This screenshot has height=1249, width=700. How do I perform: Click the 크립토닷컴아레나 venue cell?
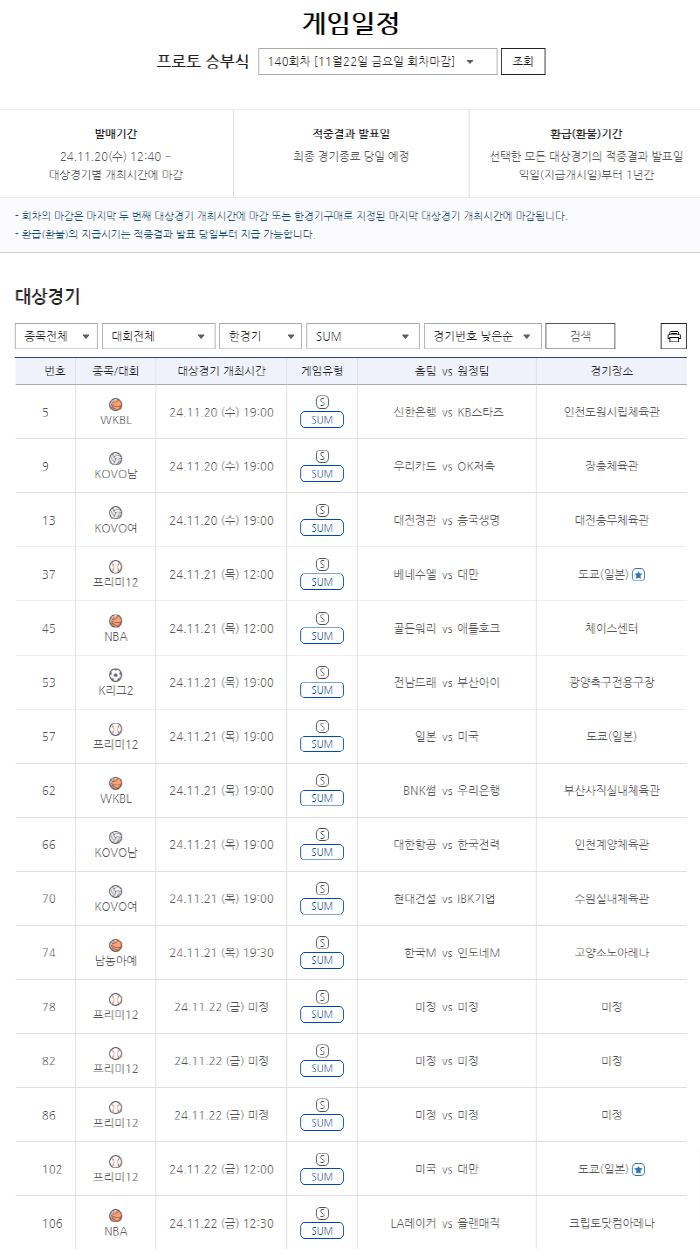coord(612,1223)
